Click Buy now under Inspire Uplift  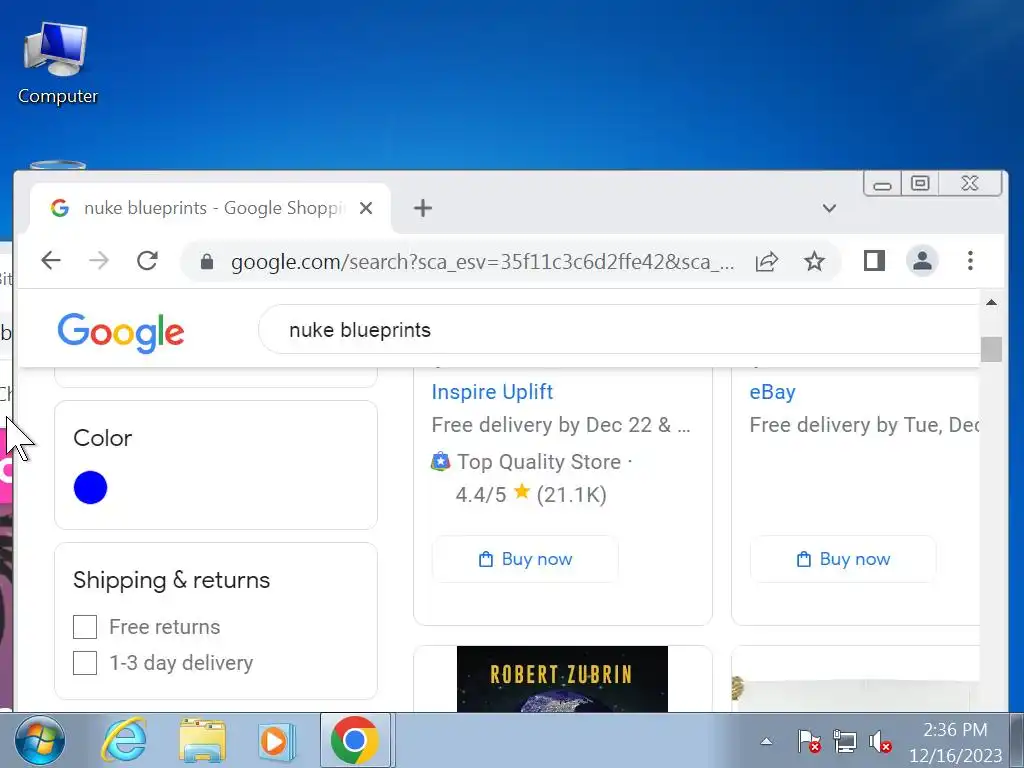525,559
